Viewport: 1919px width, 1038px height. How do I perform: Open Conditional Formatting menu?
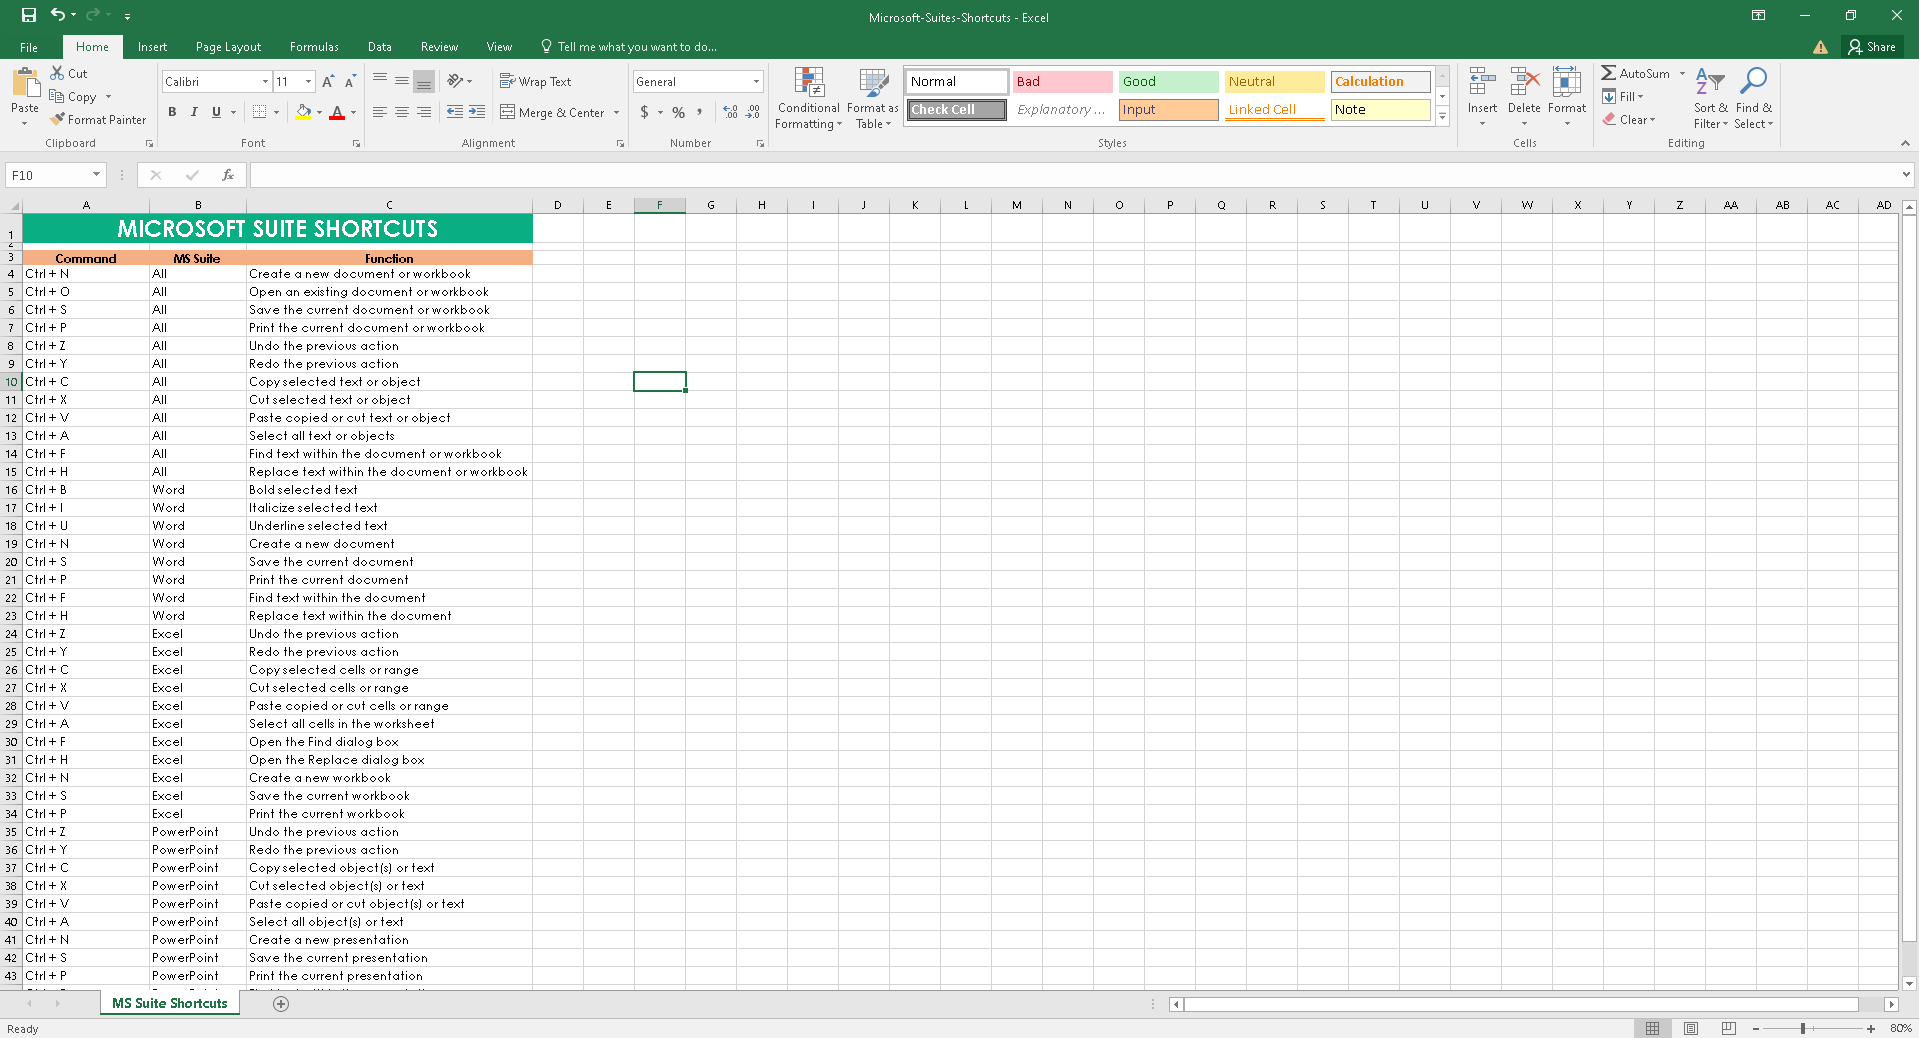click(x=808, y=98)
